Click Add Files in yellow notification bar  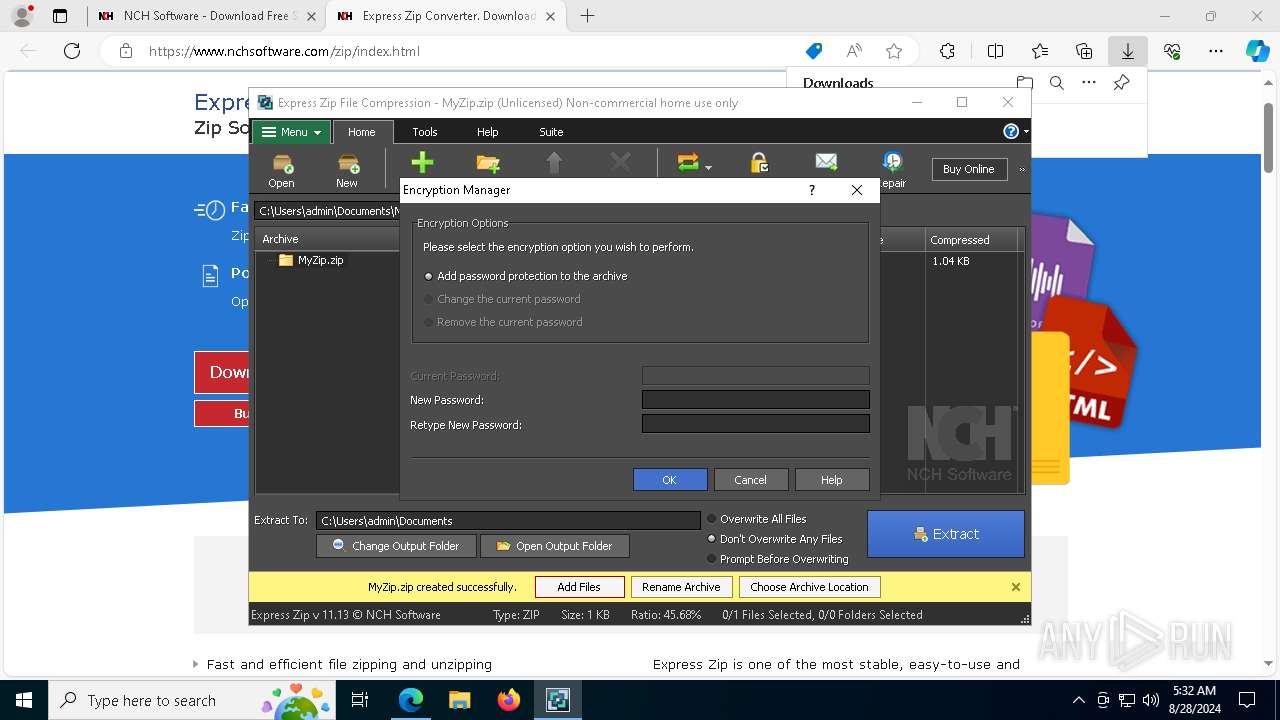tap(579, 587)
